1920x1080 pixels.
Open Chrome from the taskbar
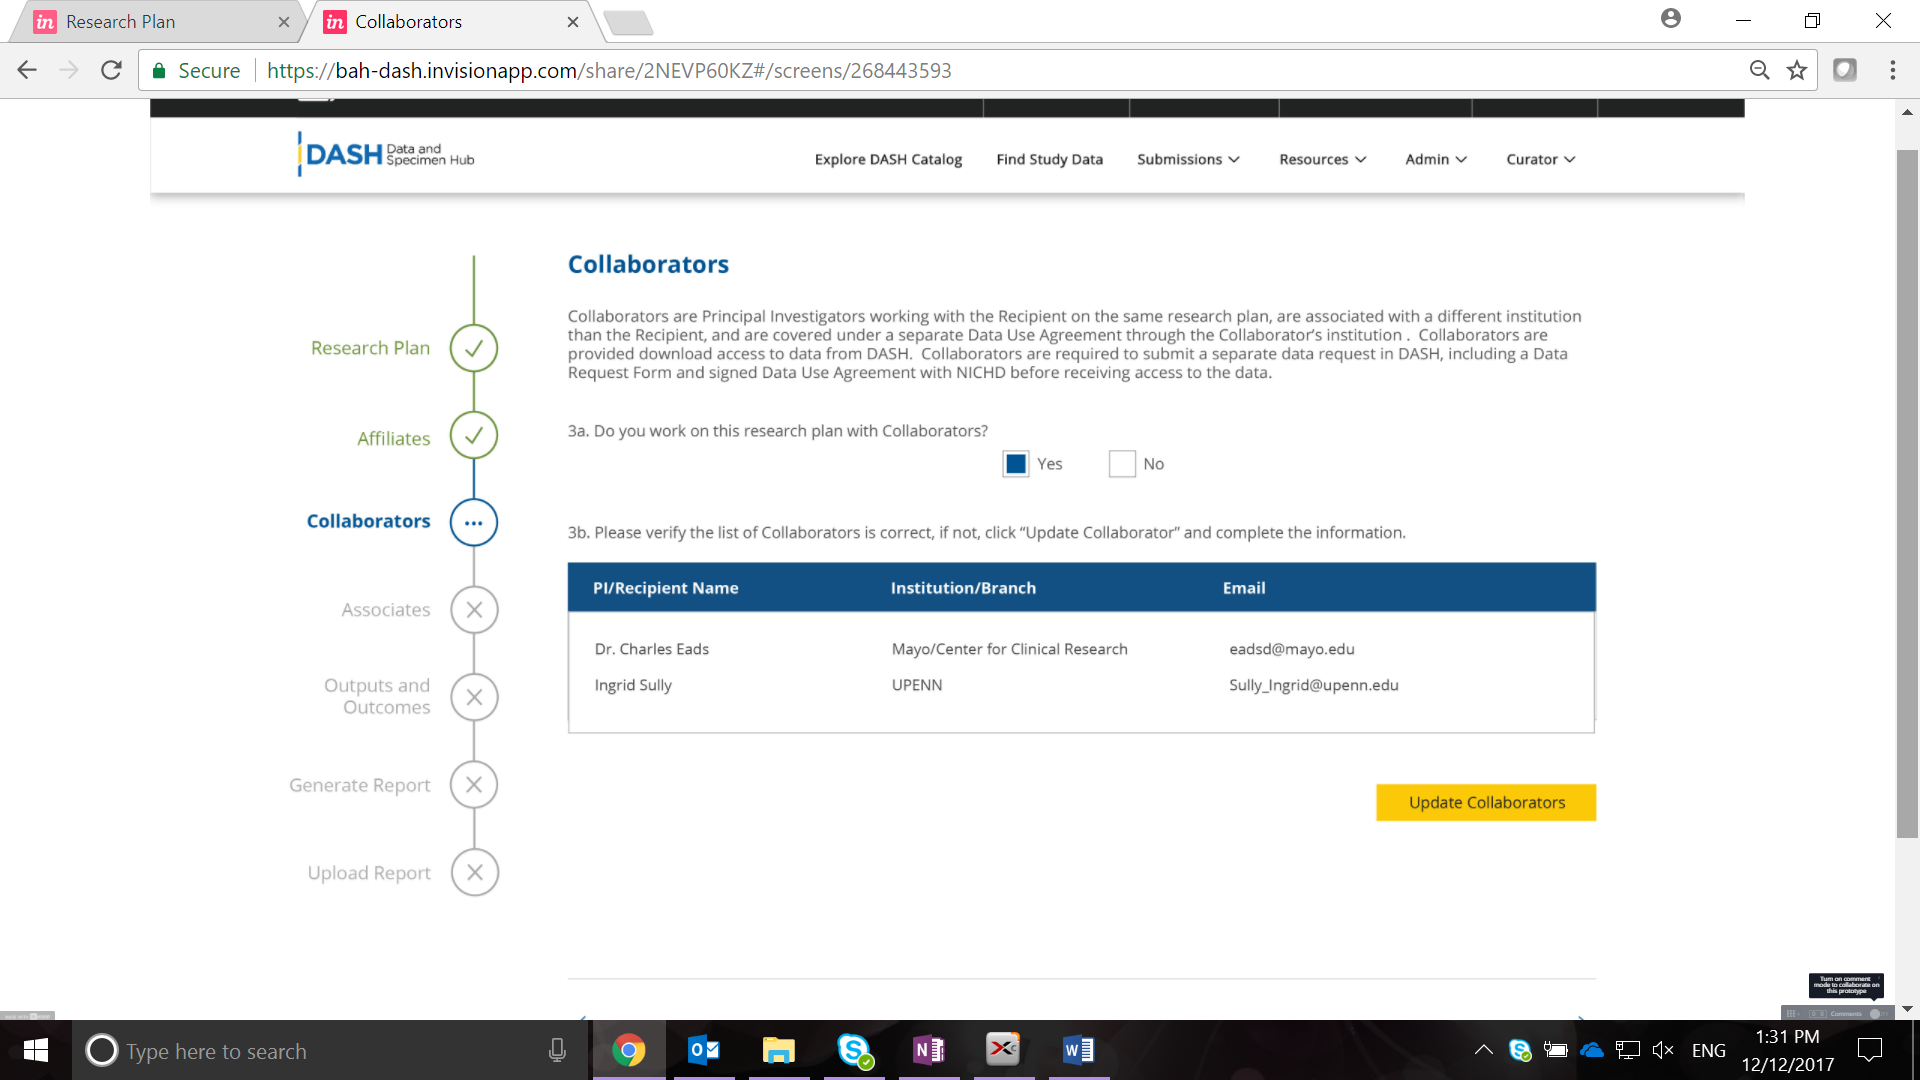point(628,1050)
